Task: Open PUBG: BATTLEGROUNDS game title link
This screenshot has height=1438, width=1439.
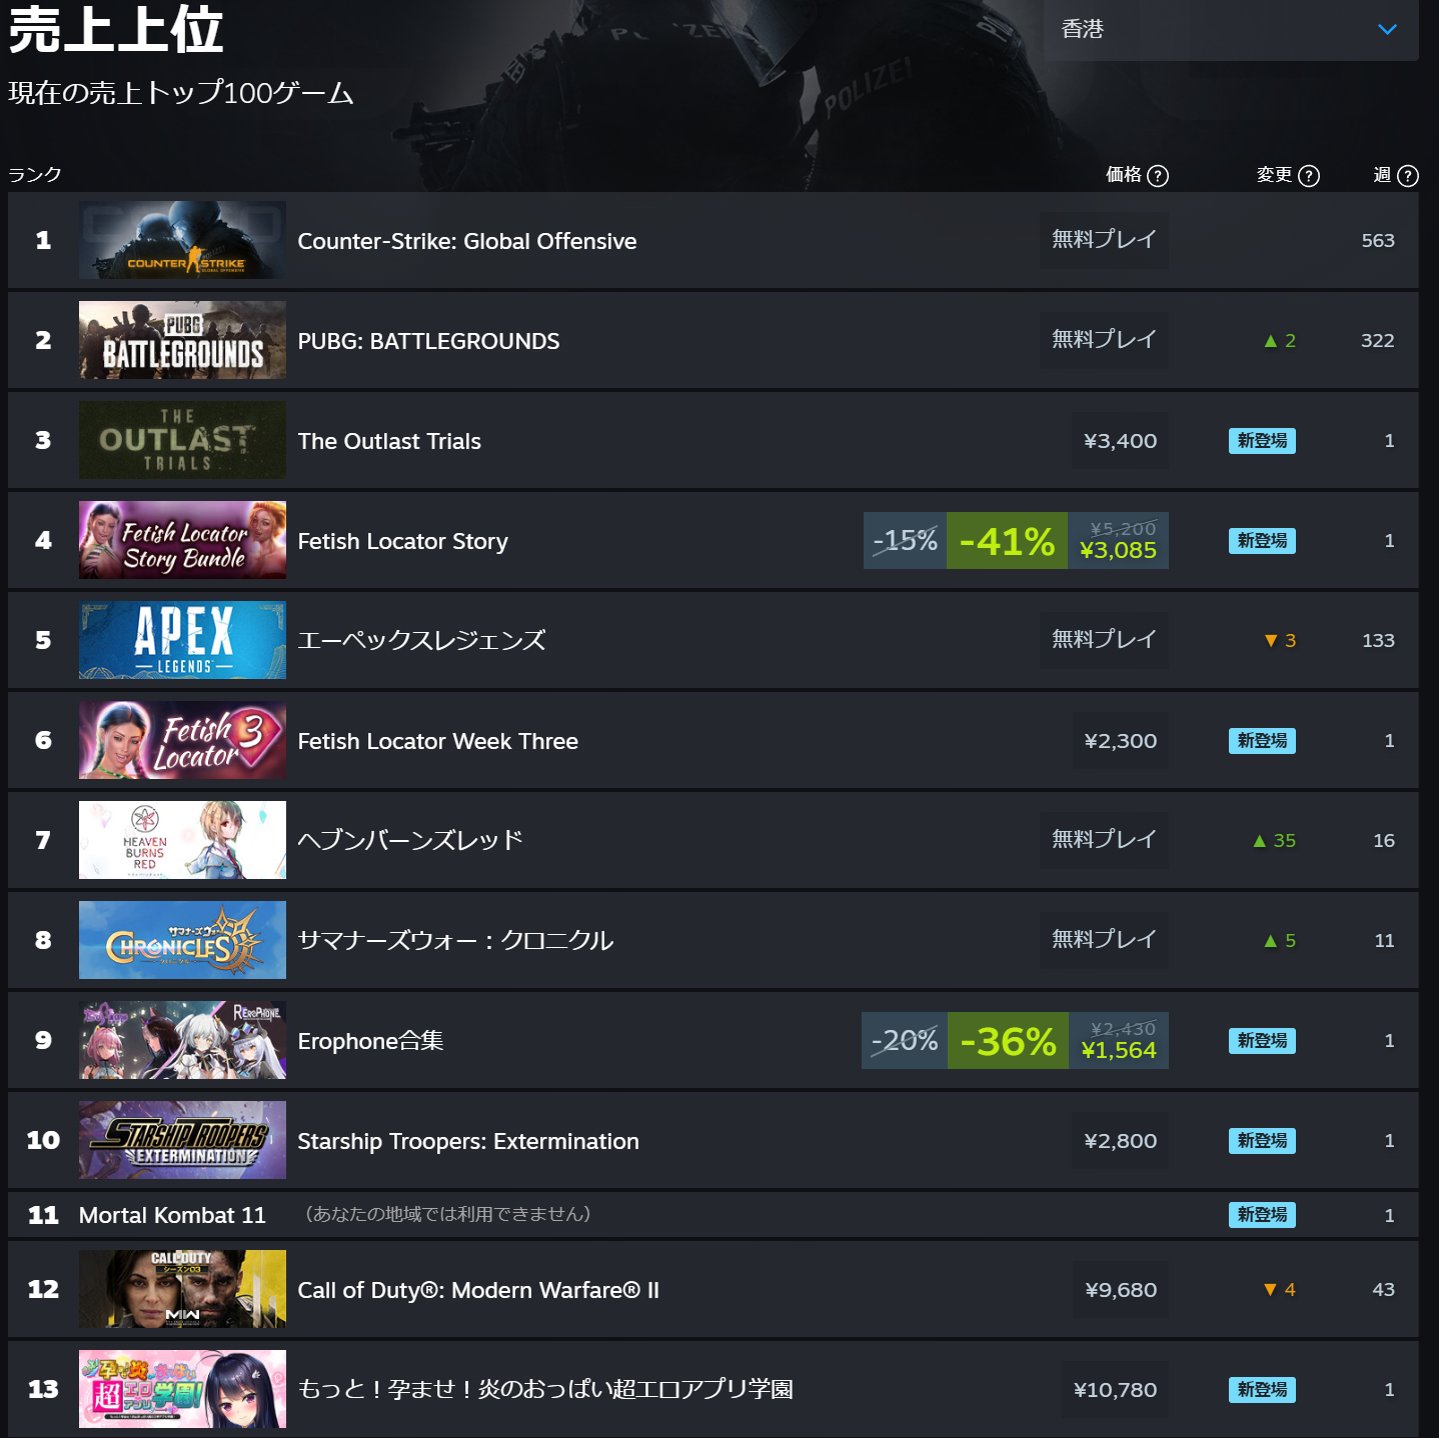Action: [428, 341]
